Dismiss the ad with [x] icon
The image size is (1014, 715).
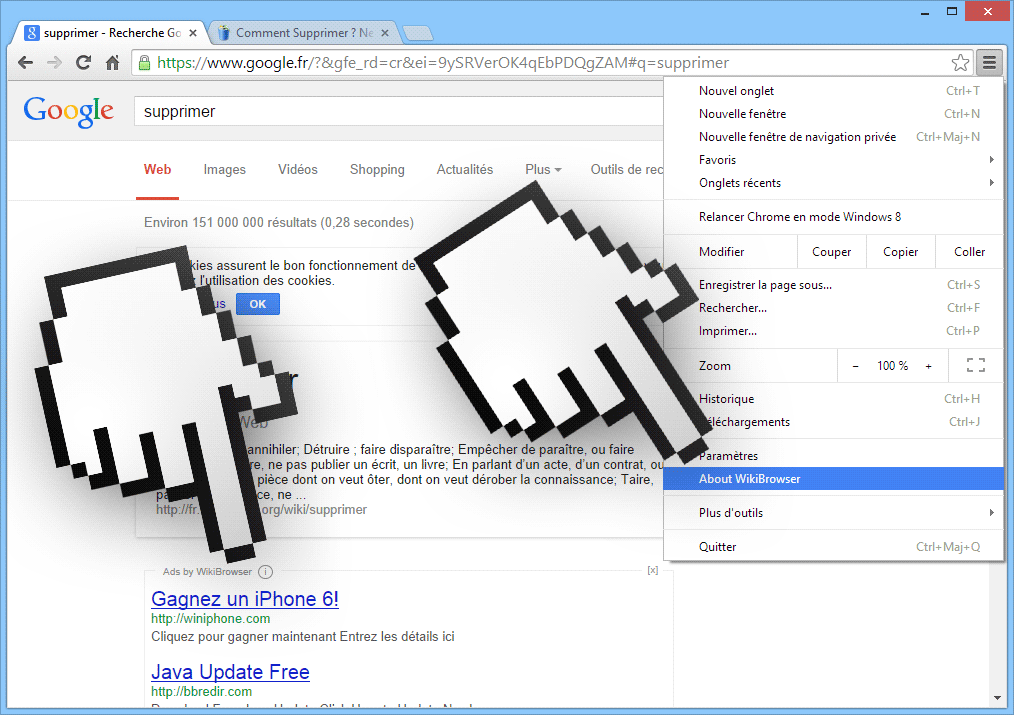(653, 570)
